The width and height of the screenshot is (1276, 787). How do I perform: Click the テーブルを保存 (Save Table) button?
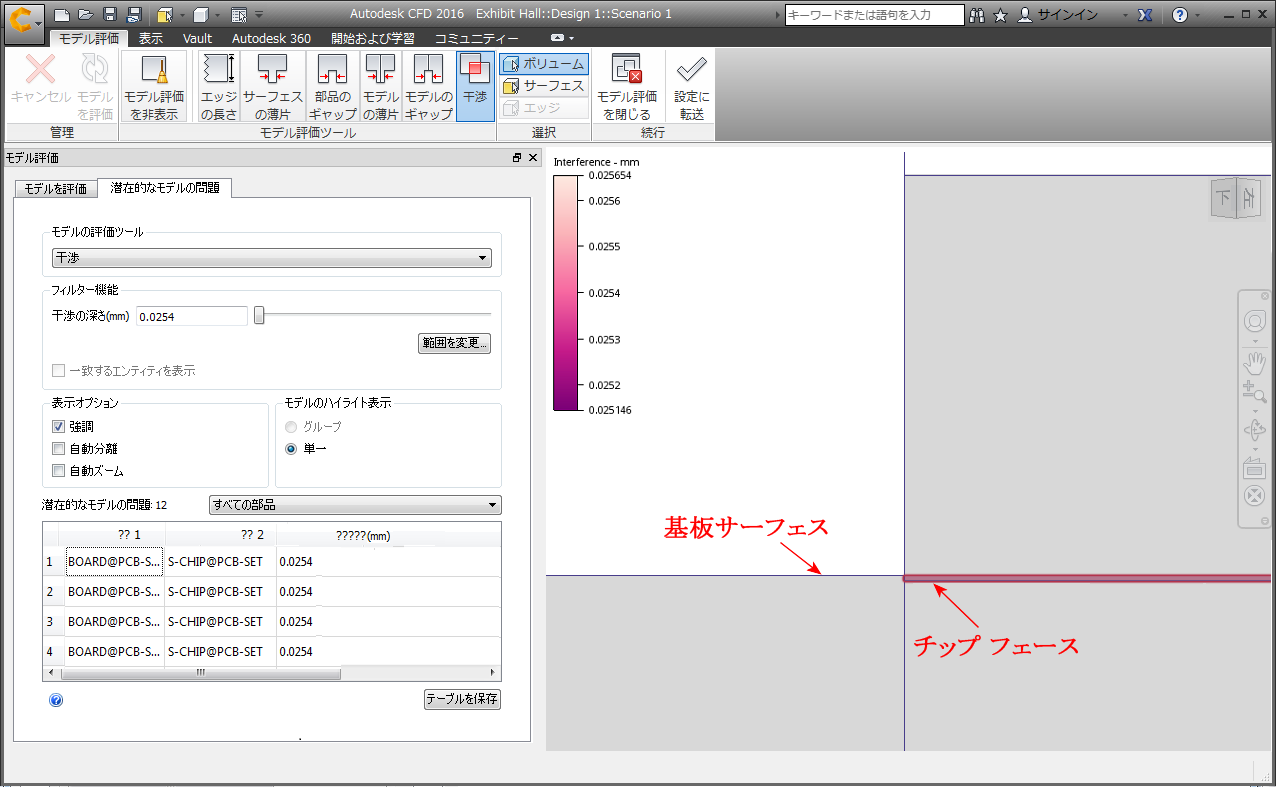[462, 699]
